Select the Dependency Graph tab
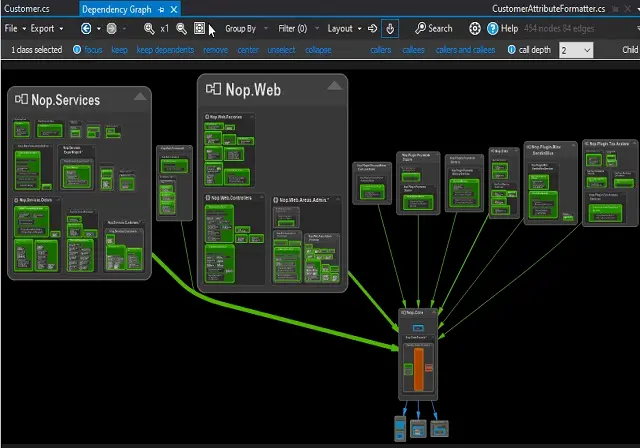This screenshot has height=448, width=640. tap(117, 9)
